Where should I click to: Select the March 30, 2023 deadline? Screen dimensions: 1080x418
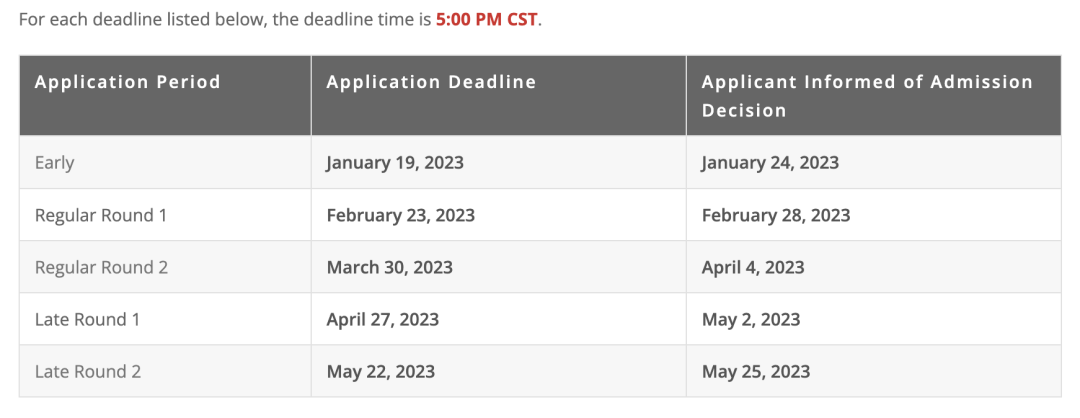tap(389, 267)
